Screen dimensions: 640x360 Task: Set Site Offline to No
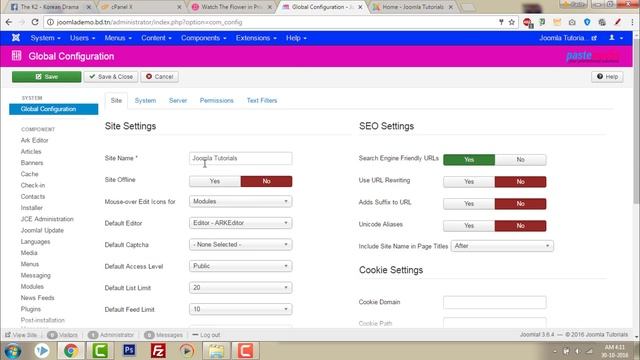pos(266,181)
